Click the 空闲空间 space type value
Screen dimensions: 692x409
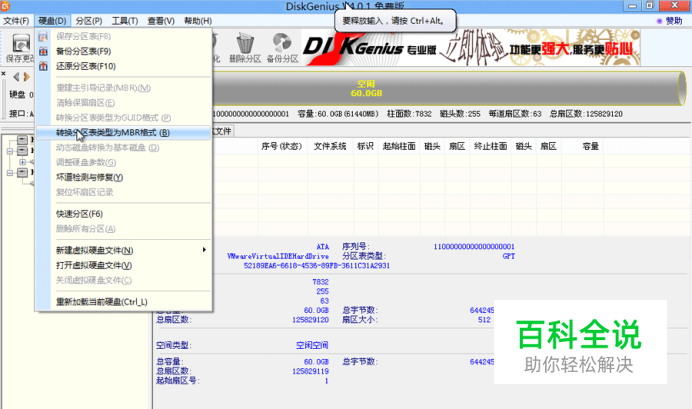[x=312, y=345]
